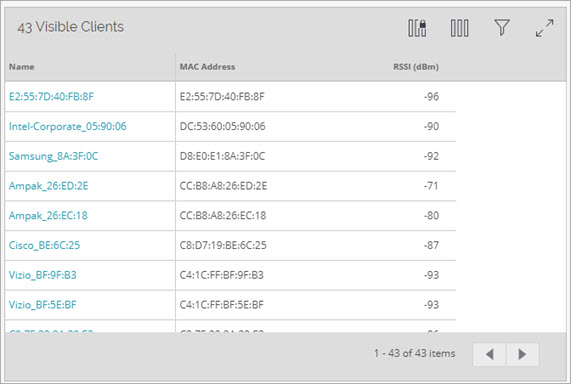Screen dimensions: 571x384
Task: Click RSSI value -90
Action: coord(432,126)
